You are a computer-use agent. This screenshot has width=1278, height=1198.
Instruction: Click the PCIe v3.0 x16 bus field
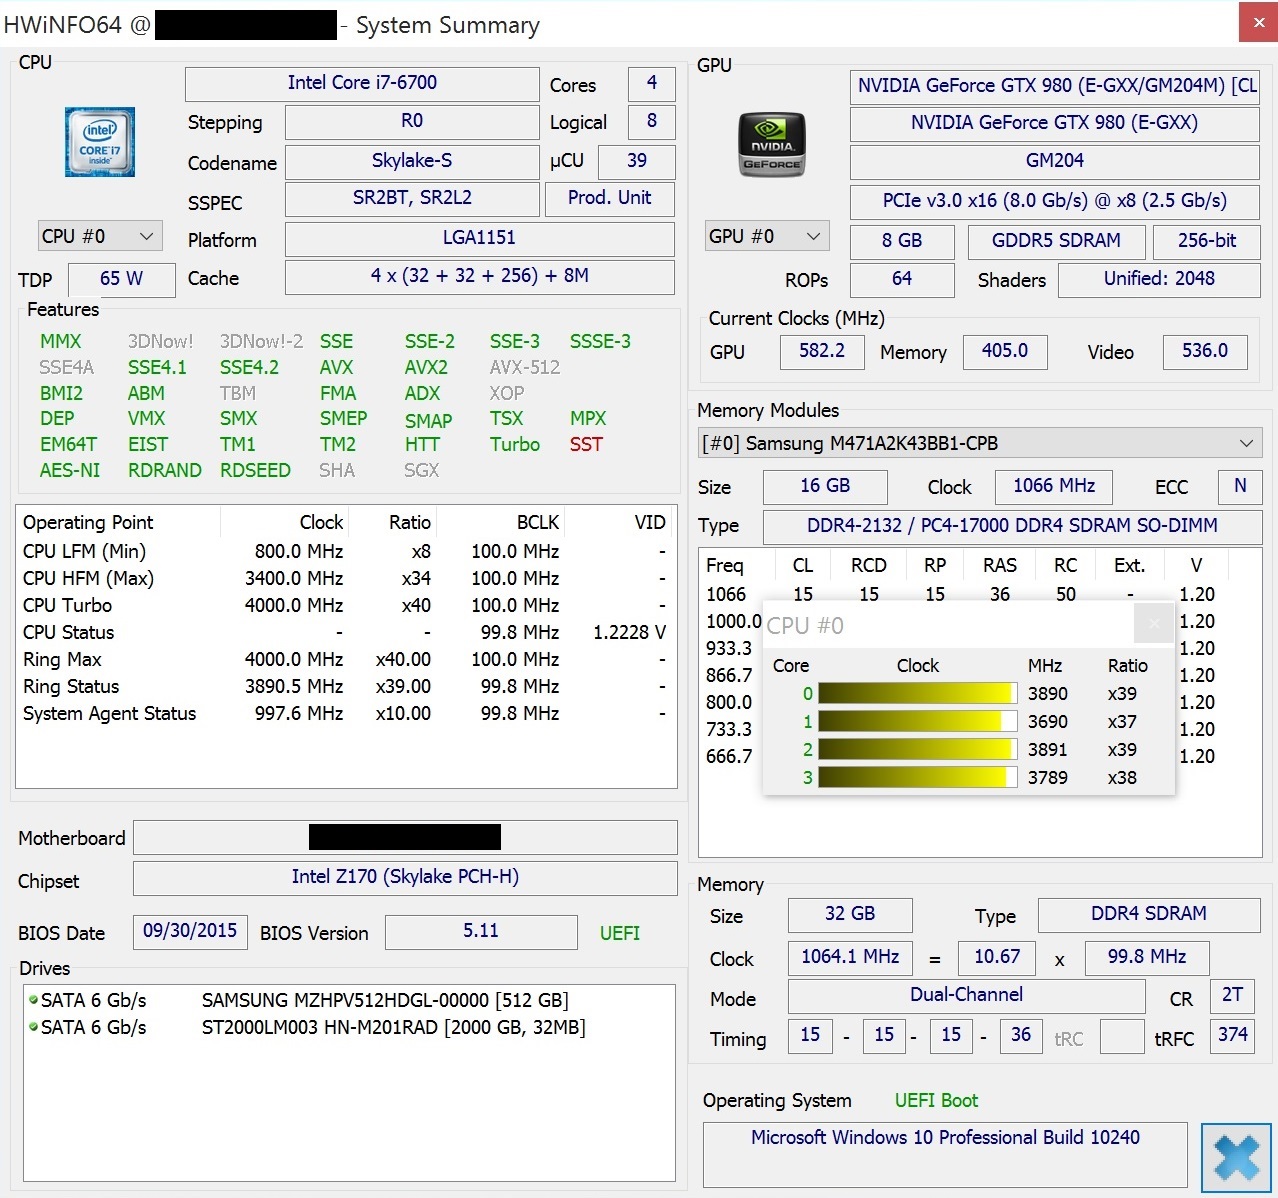point(1054,201)
